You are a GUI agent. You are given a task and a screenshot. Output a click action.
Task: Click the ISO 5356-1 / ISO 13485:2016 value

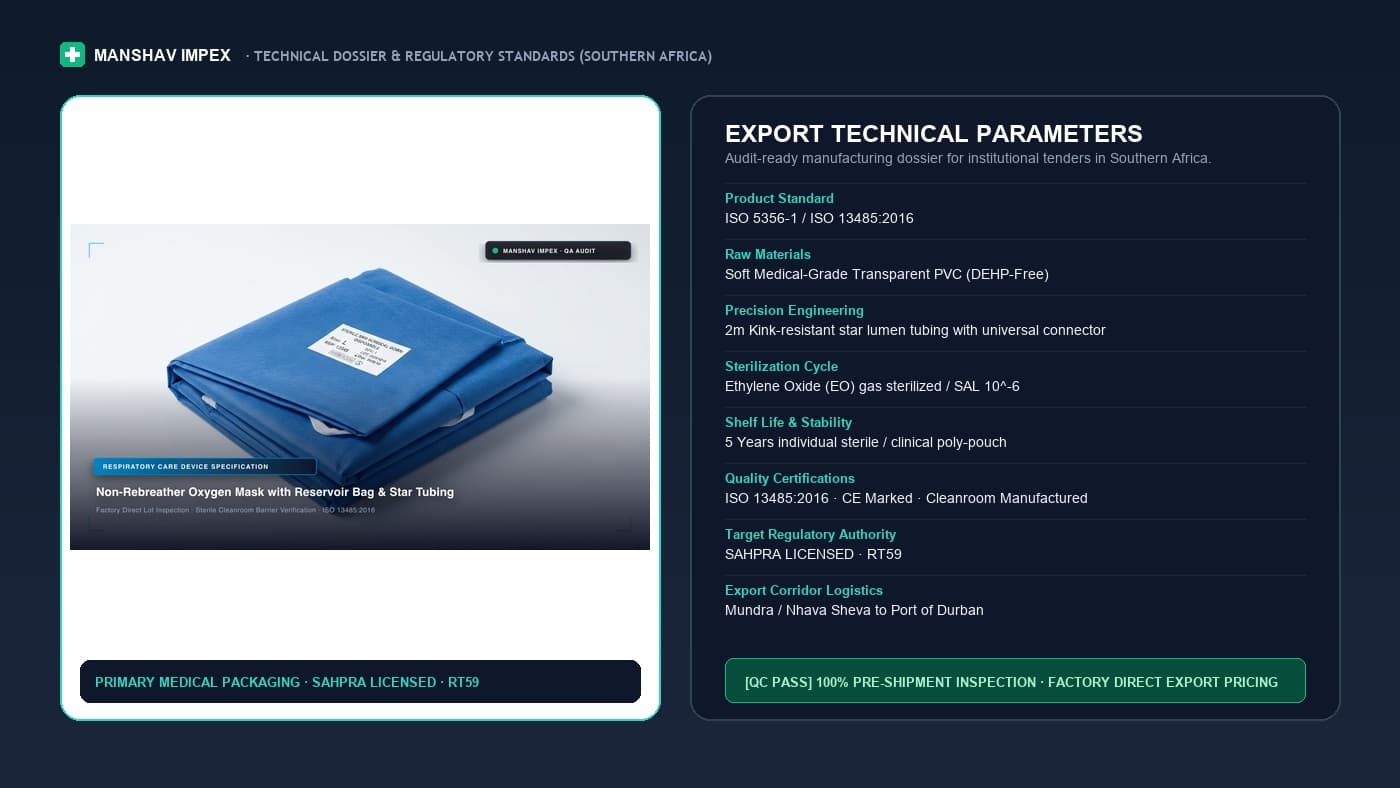point(819,218)
